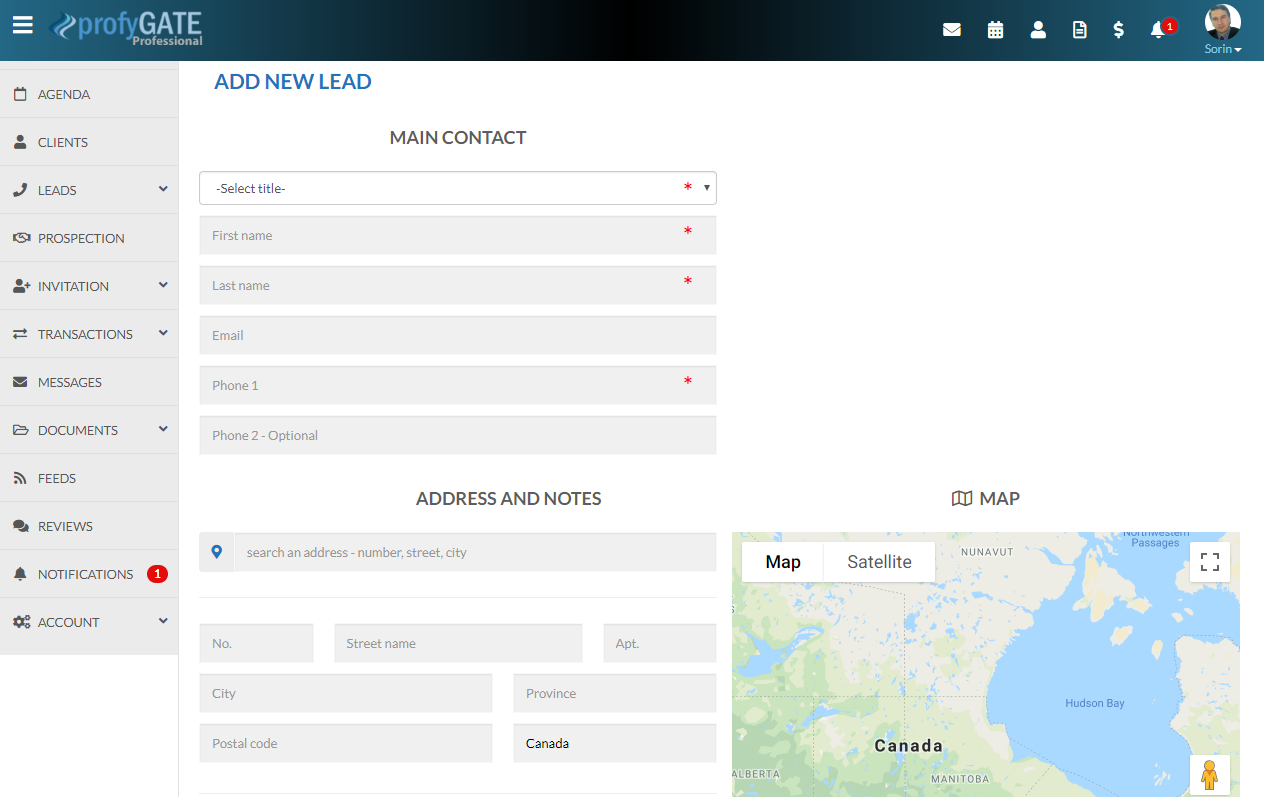1264x797 pixels.
Task: Click the user profile icon in header
Action: coord(1038,30)
